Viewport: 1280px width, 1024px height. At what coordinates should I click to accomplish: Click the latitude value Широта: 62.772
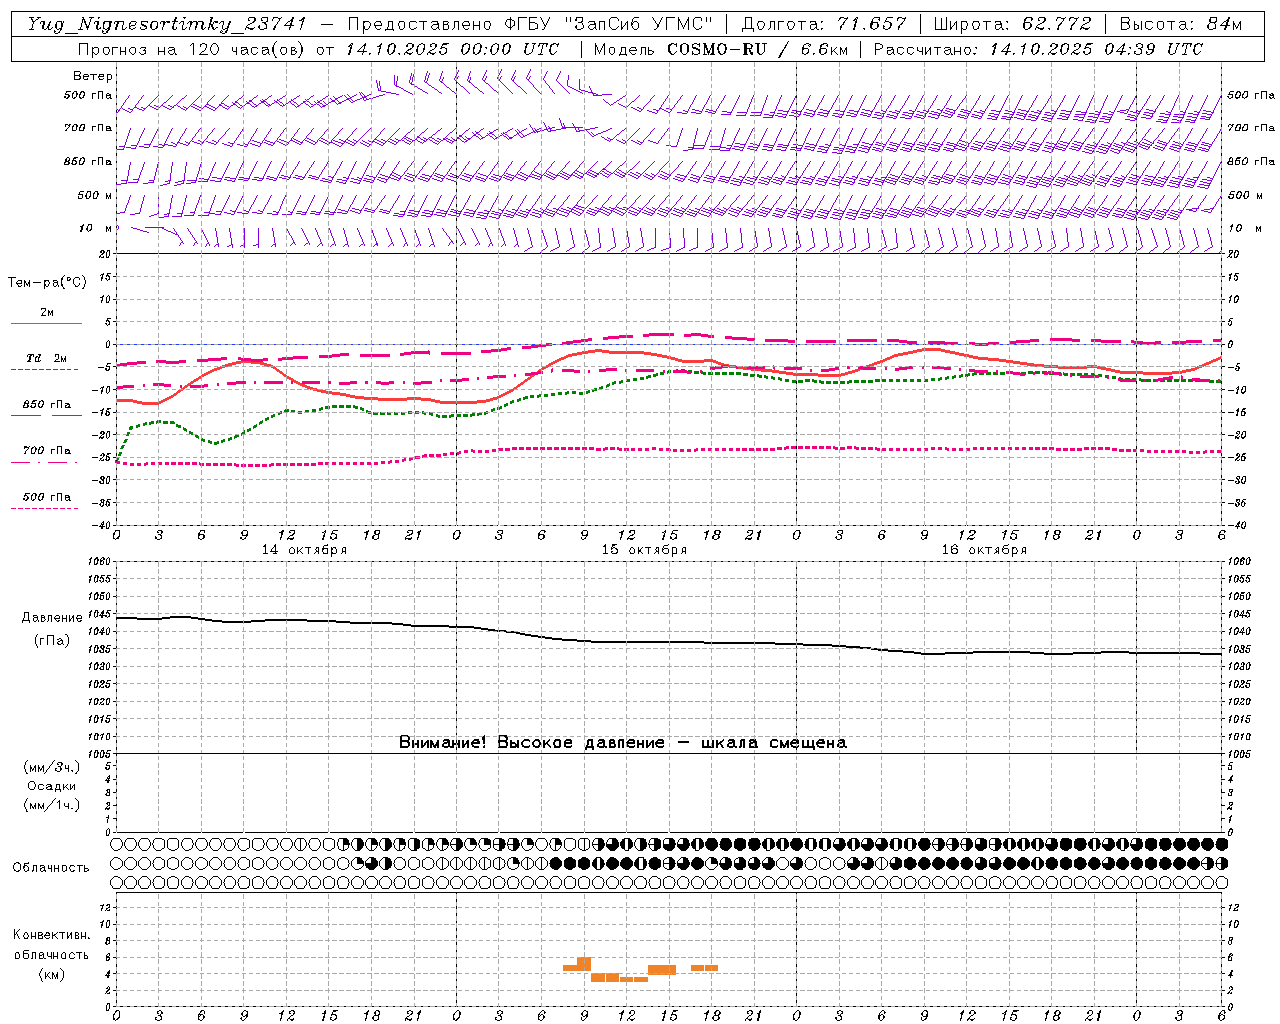coord(1012,24)
